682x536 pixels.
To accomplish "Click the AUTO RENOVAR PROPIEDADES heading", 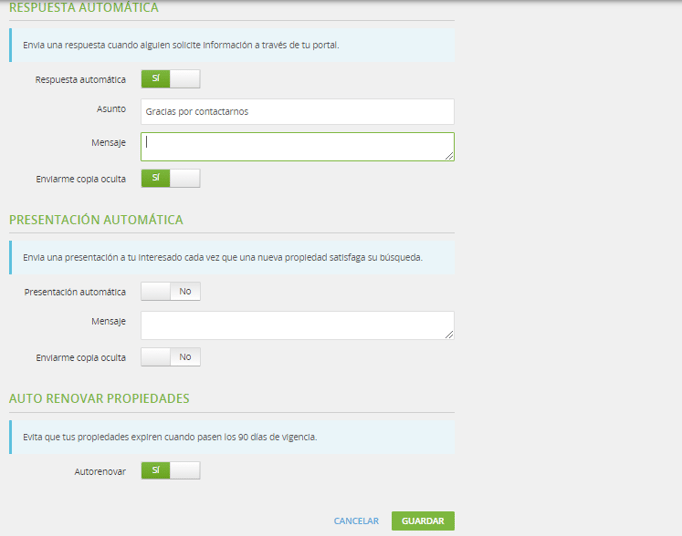I will pos(99,399).
